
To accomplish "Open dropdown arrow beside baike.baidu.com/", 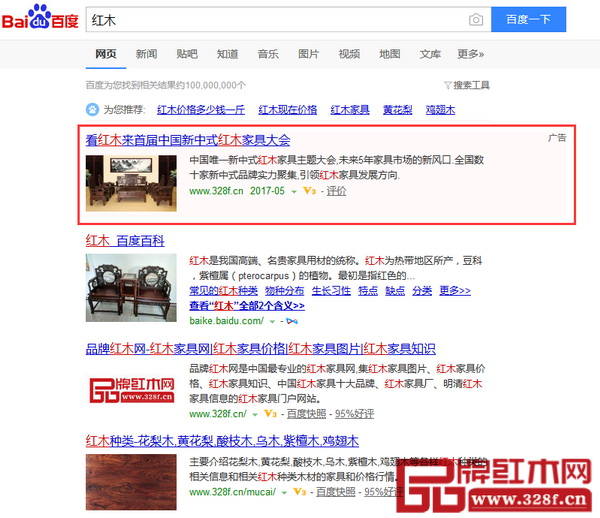I will click(271, 321).
